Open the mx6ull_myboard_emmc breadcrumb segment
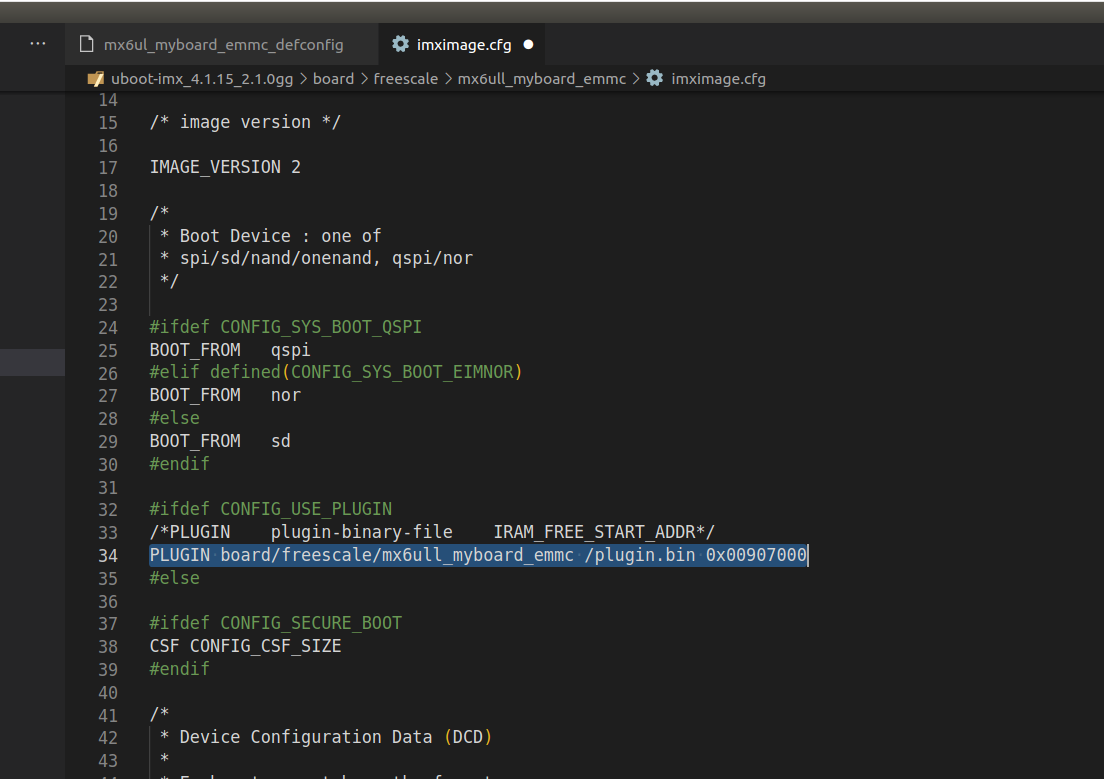1104x779 pixels. [541, 79]
